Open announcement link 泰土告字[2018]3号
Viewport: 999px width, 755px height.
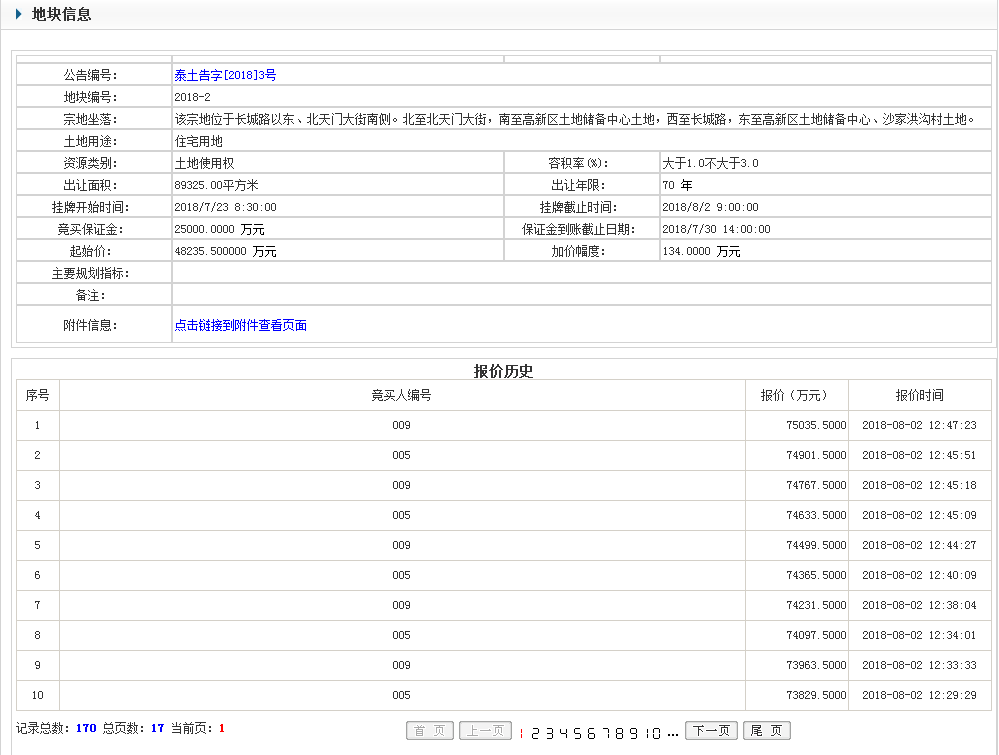pos(225,75)
